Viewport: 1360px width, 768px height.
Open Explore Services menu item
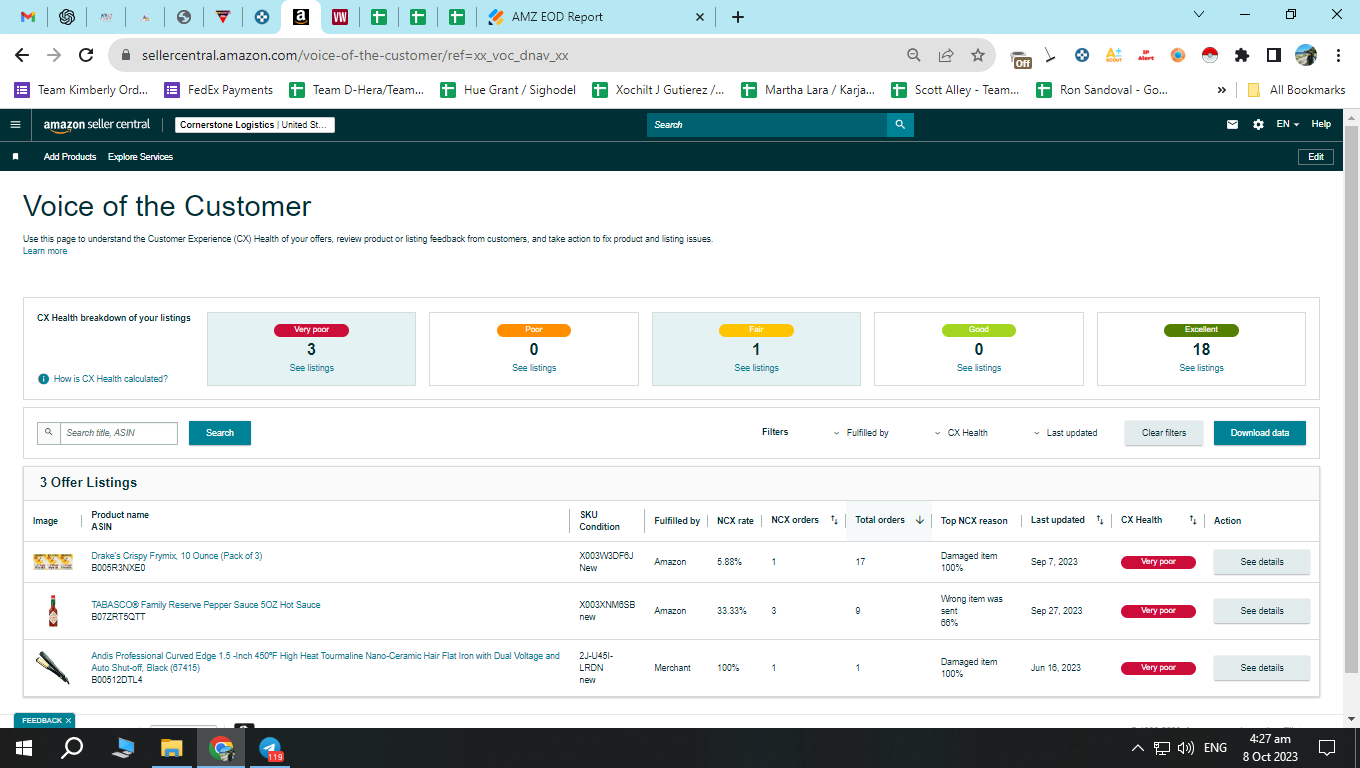point(140,157)
